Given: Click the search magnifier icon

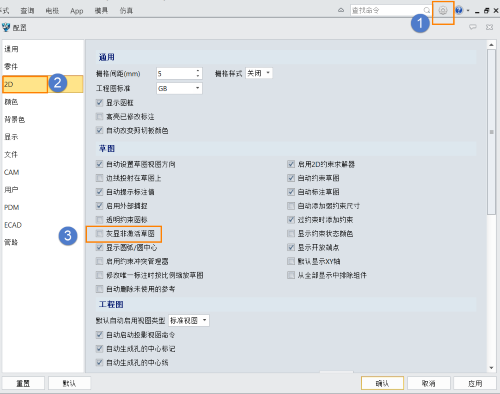Looking at the screenshot, I should 427,10.
